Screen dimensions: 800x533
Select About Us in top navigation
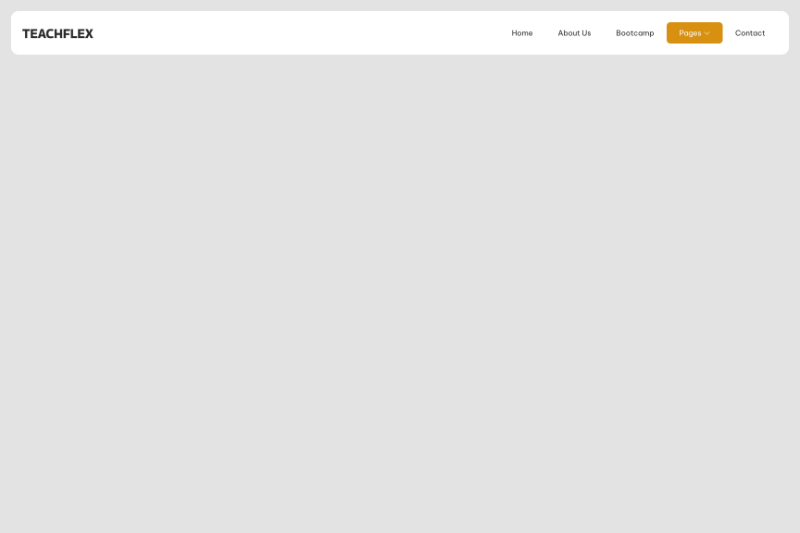click(x=574, y=33)
